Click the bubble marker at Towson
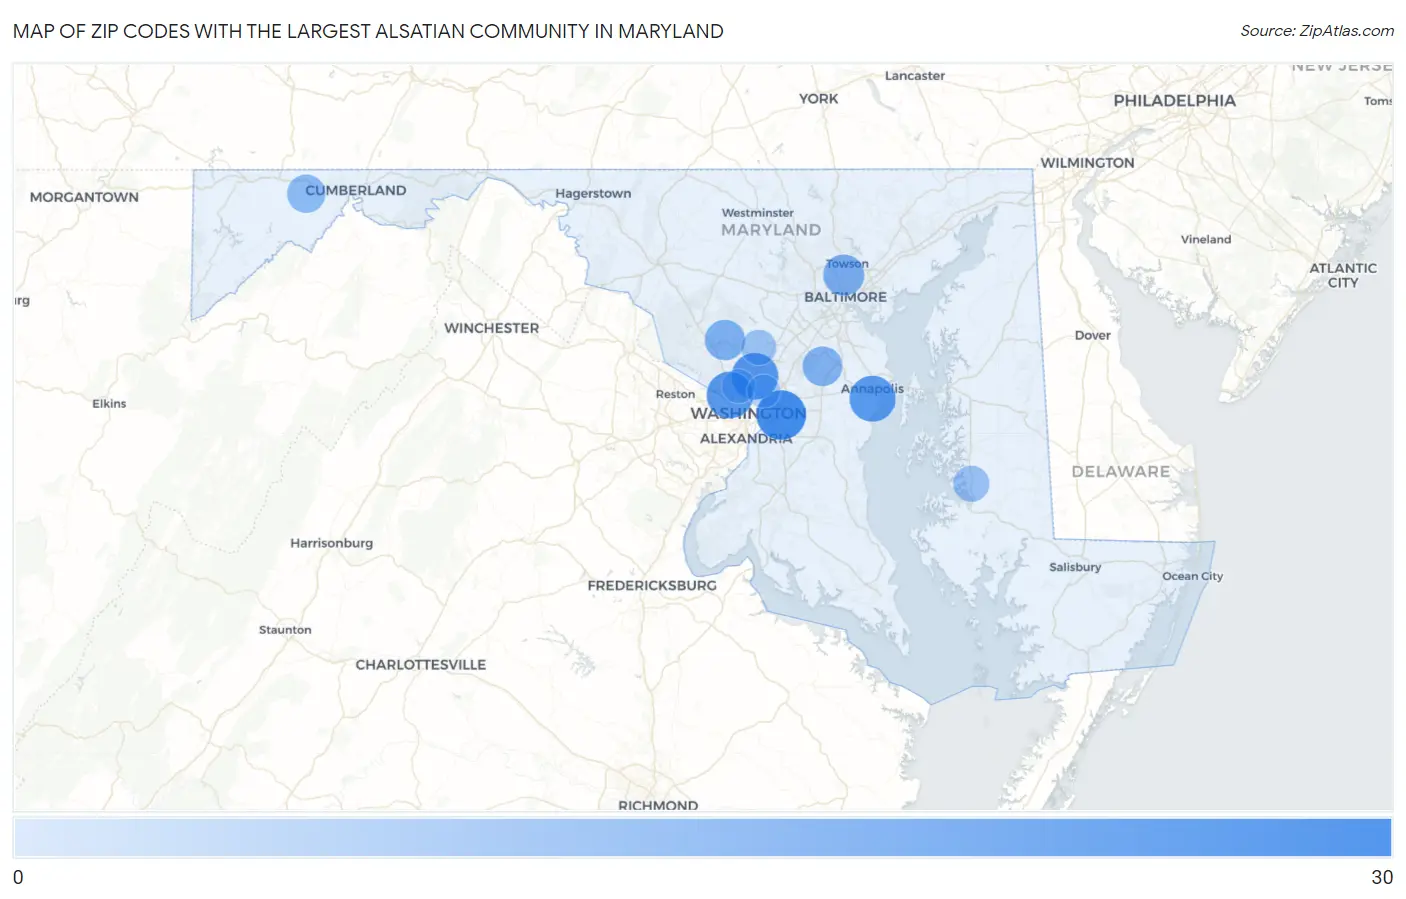 click(x=844, y=275)
